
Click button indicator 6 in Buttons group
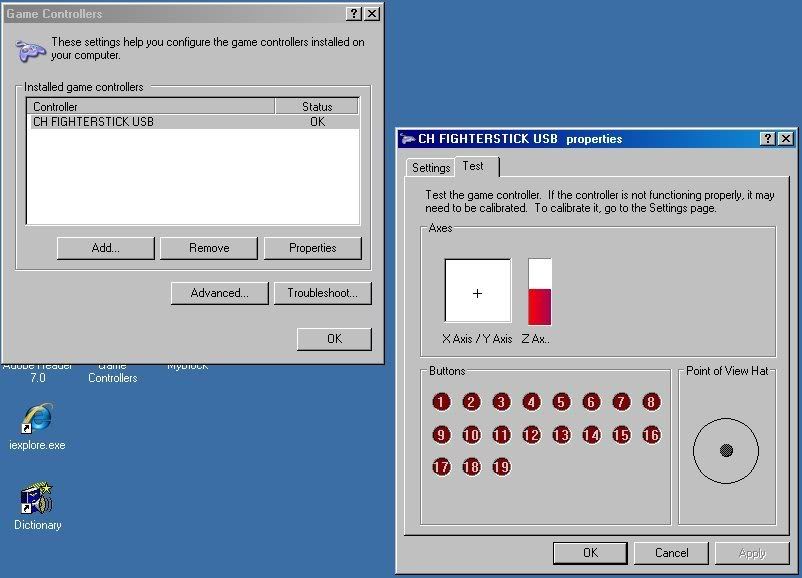click(591, 402)
